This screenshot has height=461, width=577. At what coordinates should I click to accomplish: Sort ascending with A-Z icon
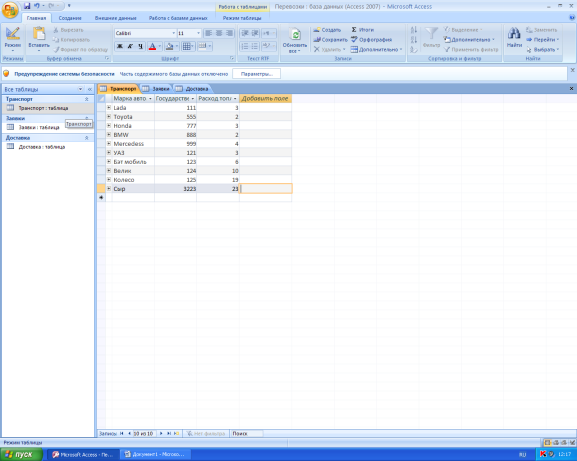414,30
